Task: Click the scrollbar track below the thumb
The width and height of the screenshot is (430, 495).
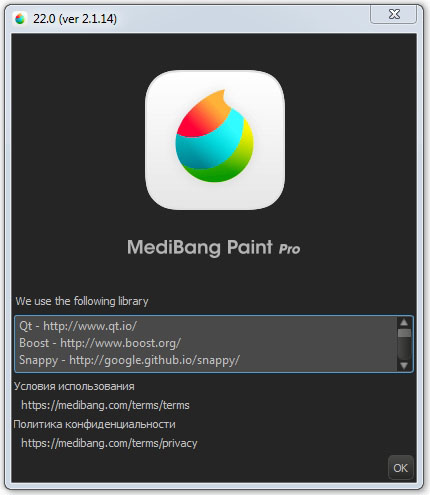Action: pos(404,349)
